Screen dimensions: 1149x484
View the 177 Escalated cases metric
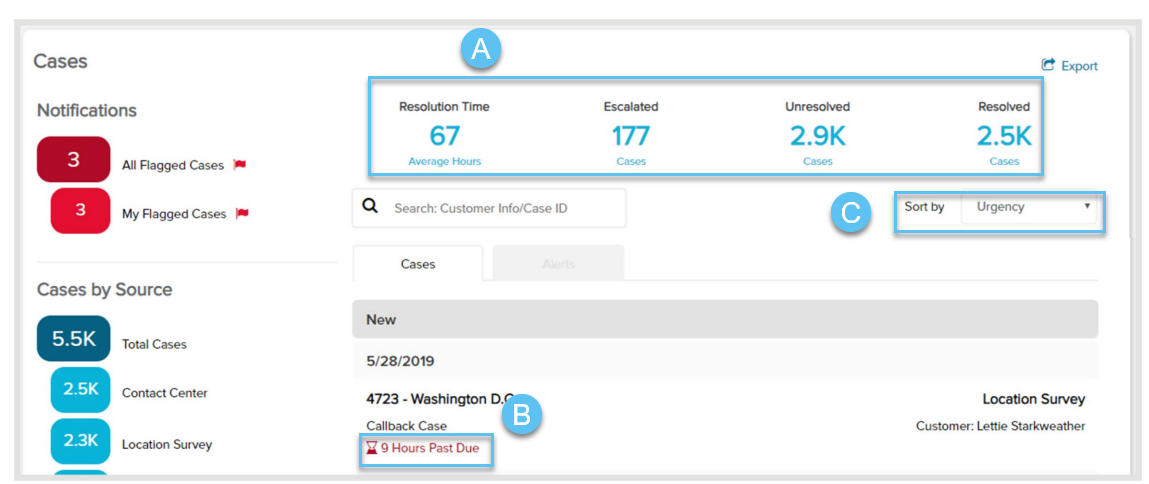pos(630,136)
